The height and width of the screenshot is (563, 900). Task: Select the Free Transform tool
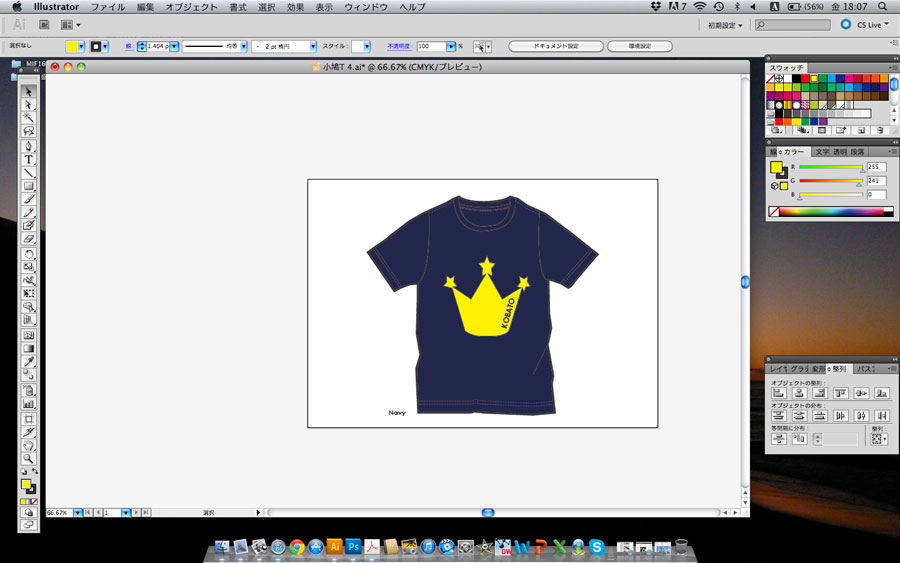(x=28, y=293)
